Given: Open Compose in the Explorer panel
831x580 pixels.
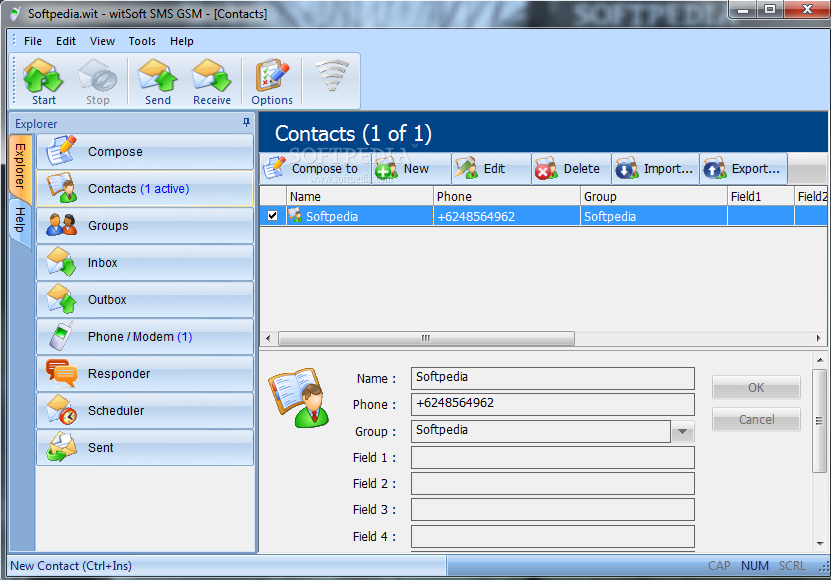Looking at the screenshot, I should tap(145, 152).
